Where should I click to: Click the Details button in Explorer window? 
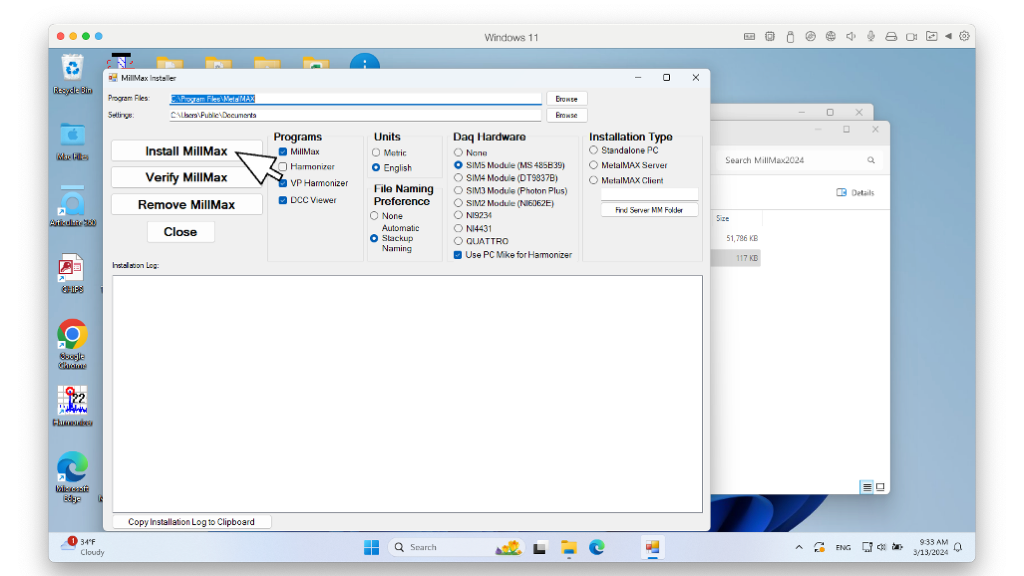856,193
